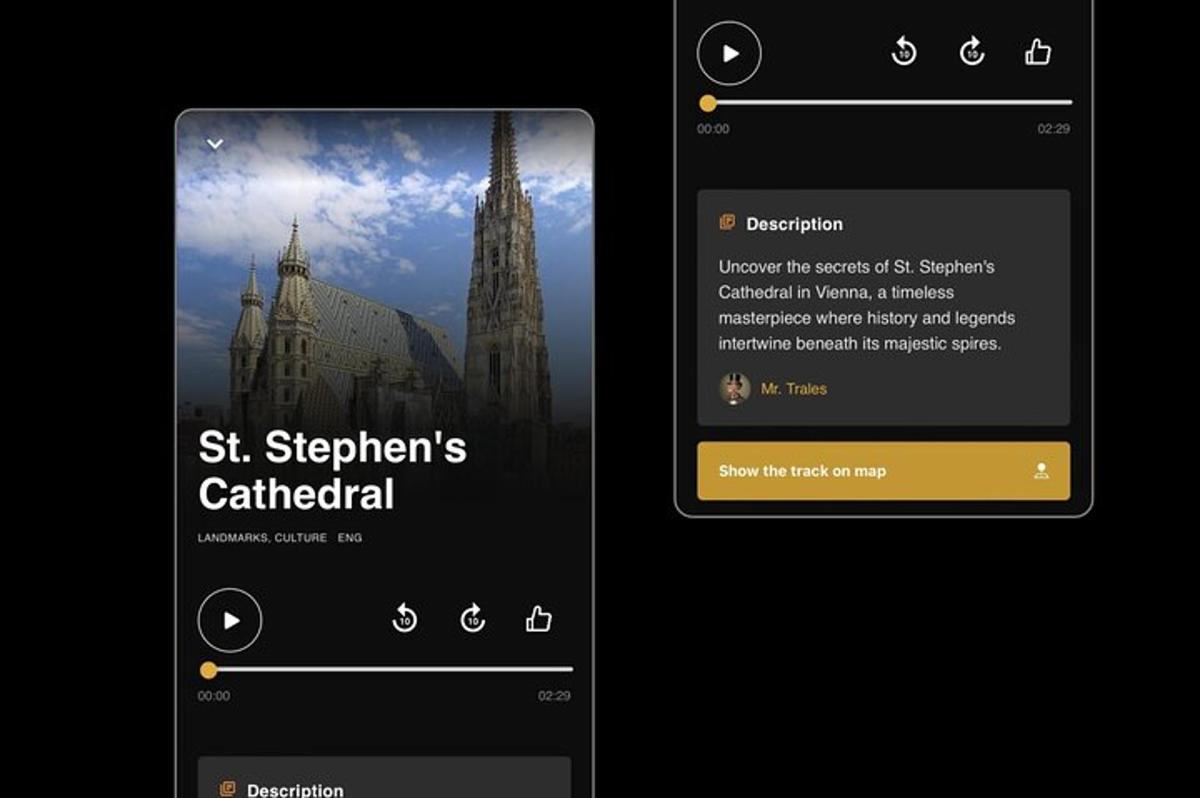Click the progress slider knob in the right phone
This screenshot has width=1200, height=798.
point(708,103)
